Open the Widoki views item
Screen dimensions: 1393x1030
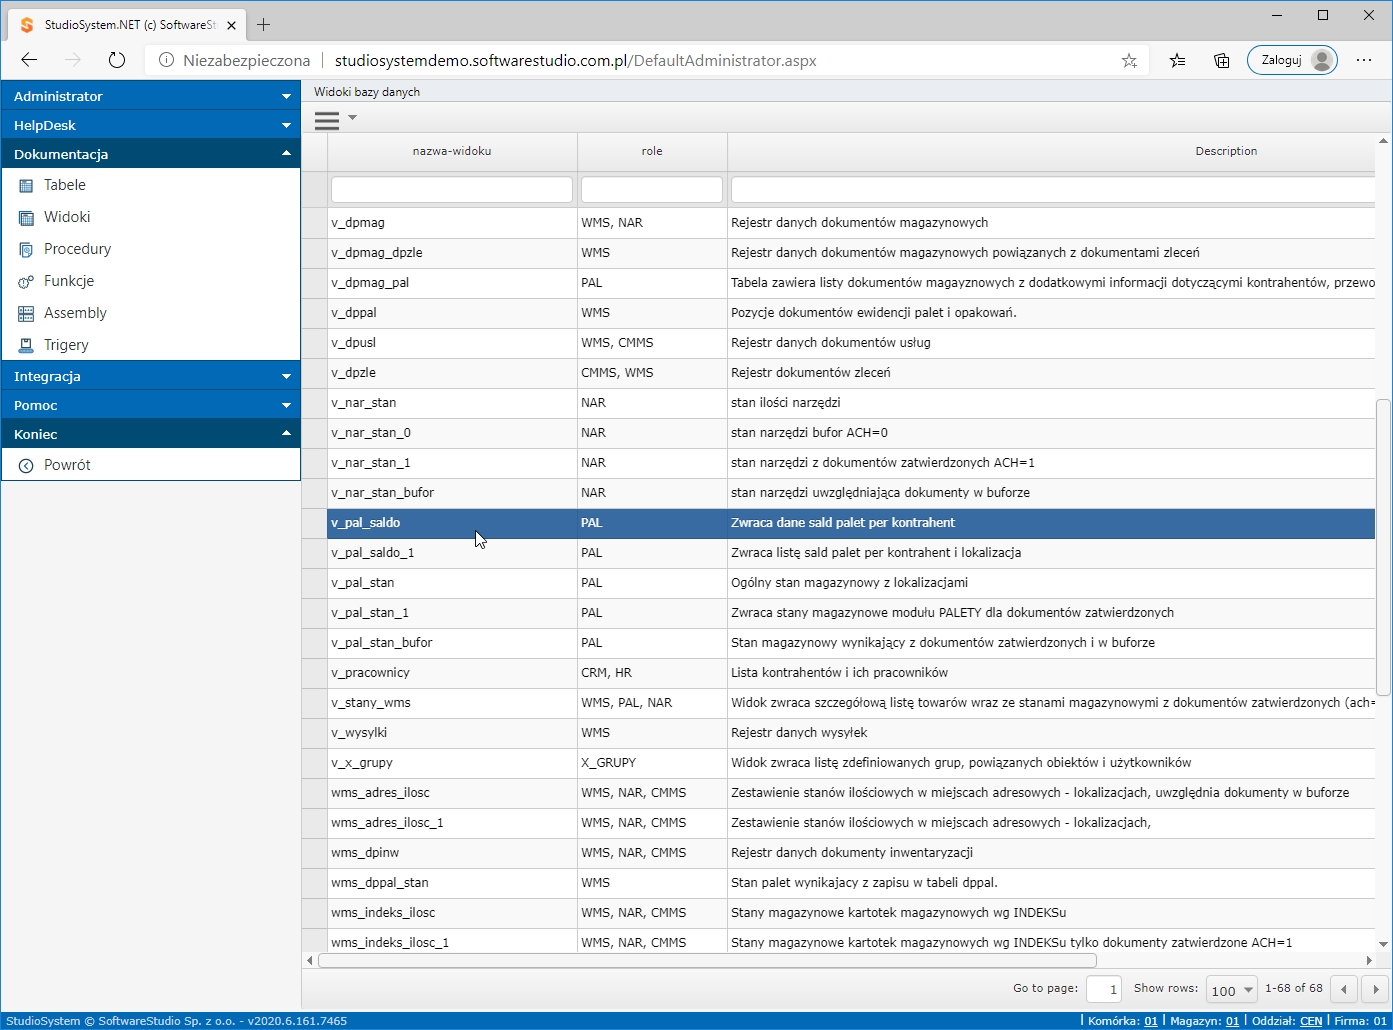(x=66, y=217)
